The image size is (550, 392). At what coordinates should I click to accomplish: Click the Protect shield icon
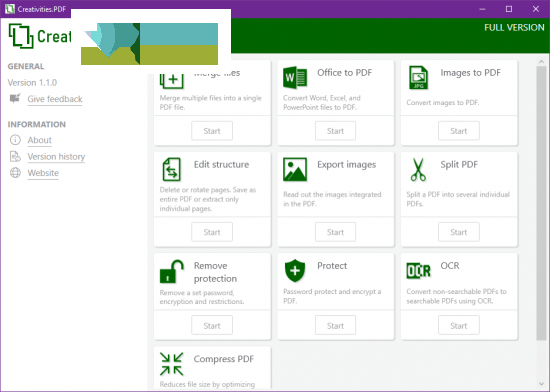pos(295,270)
